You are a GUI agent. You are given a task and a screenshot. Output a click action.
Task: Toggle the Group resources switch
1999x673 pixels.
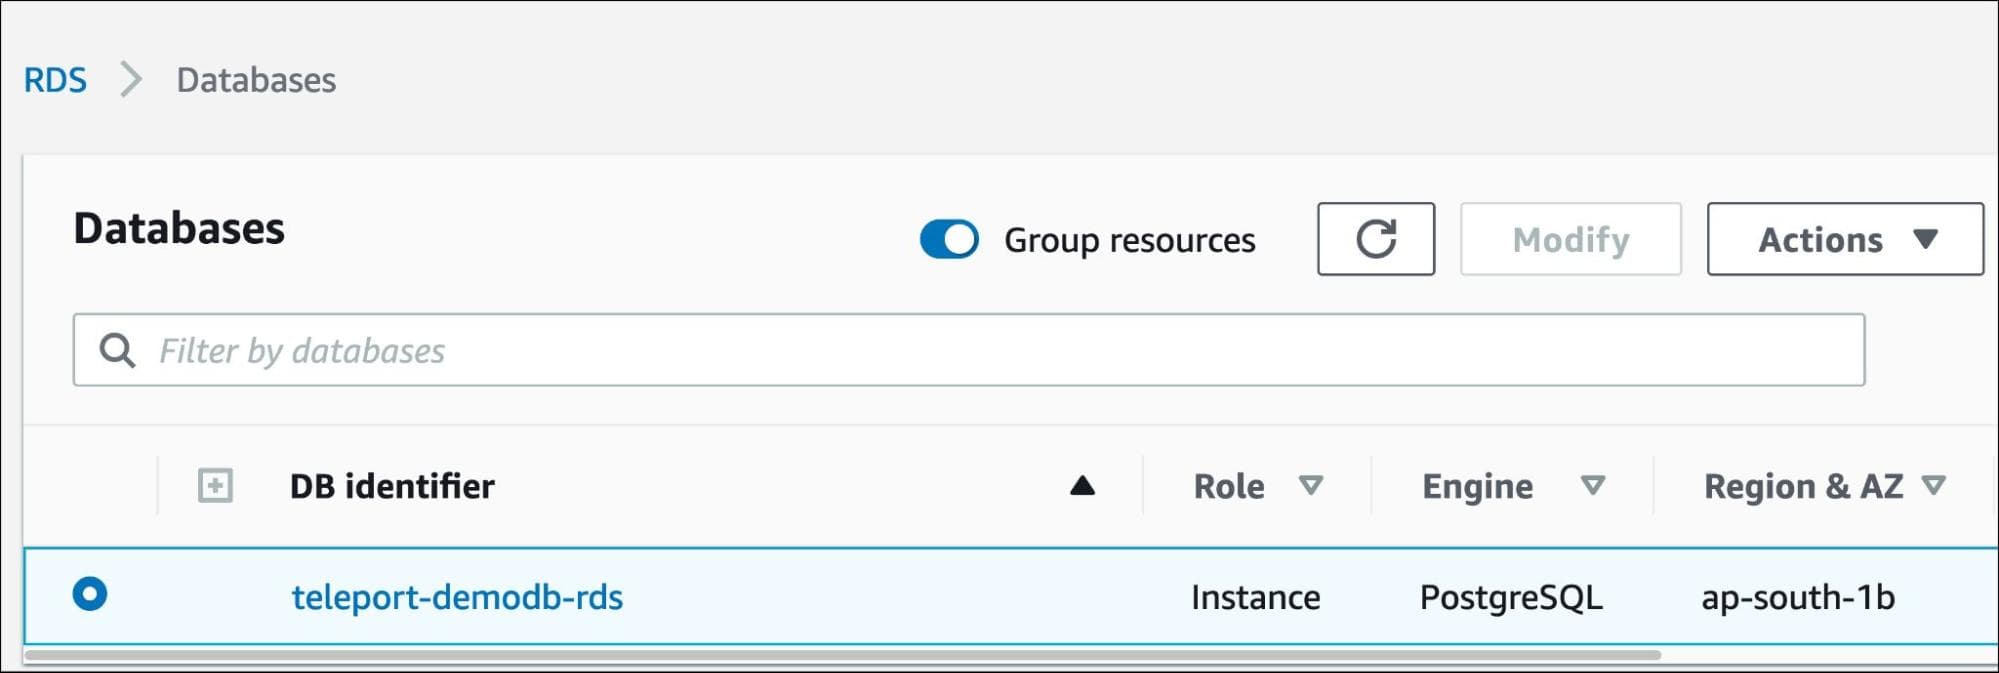pos(949,240)
